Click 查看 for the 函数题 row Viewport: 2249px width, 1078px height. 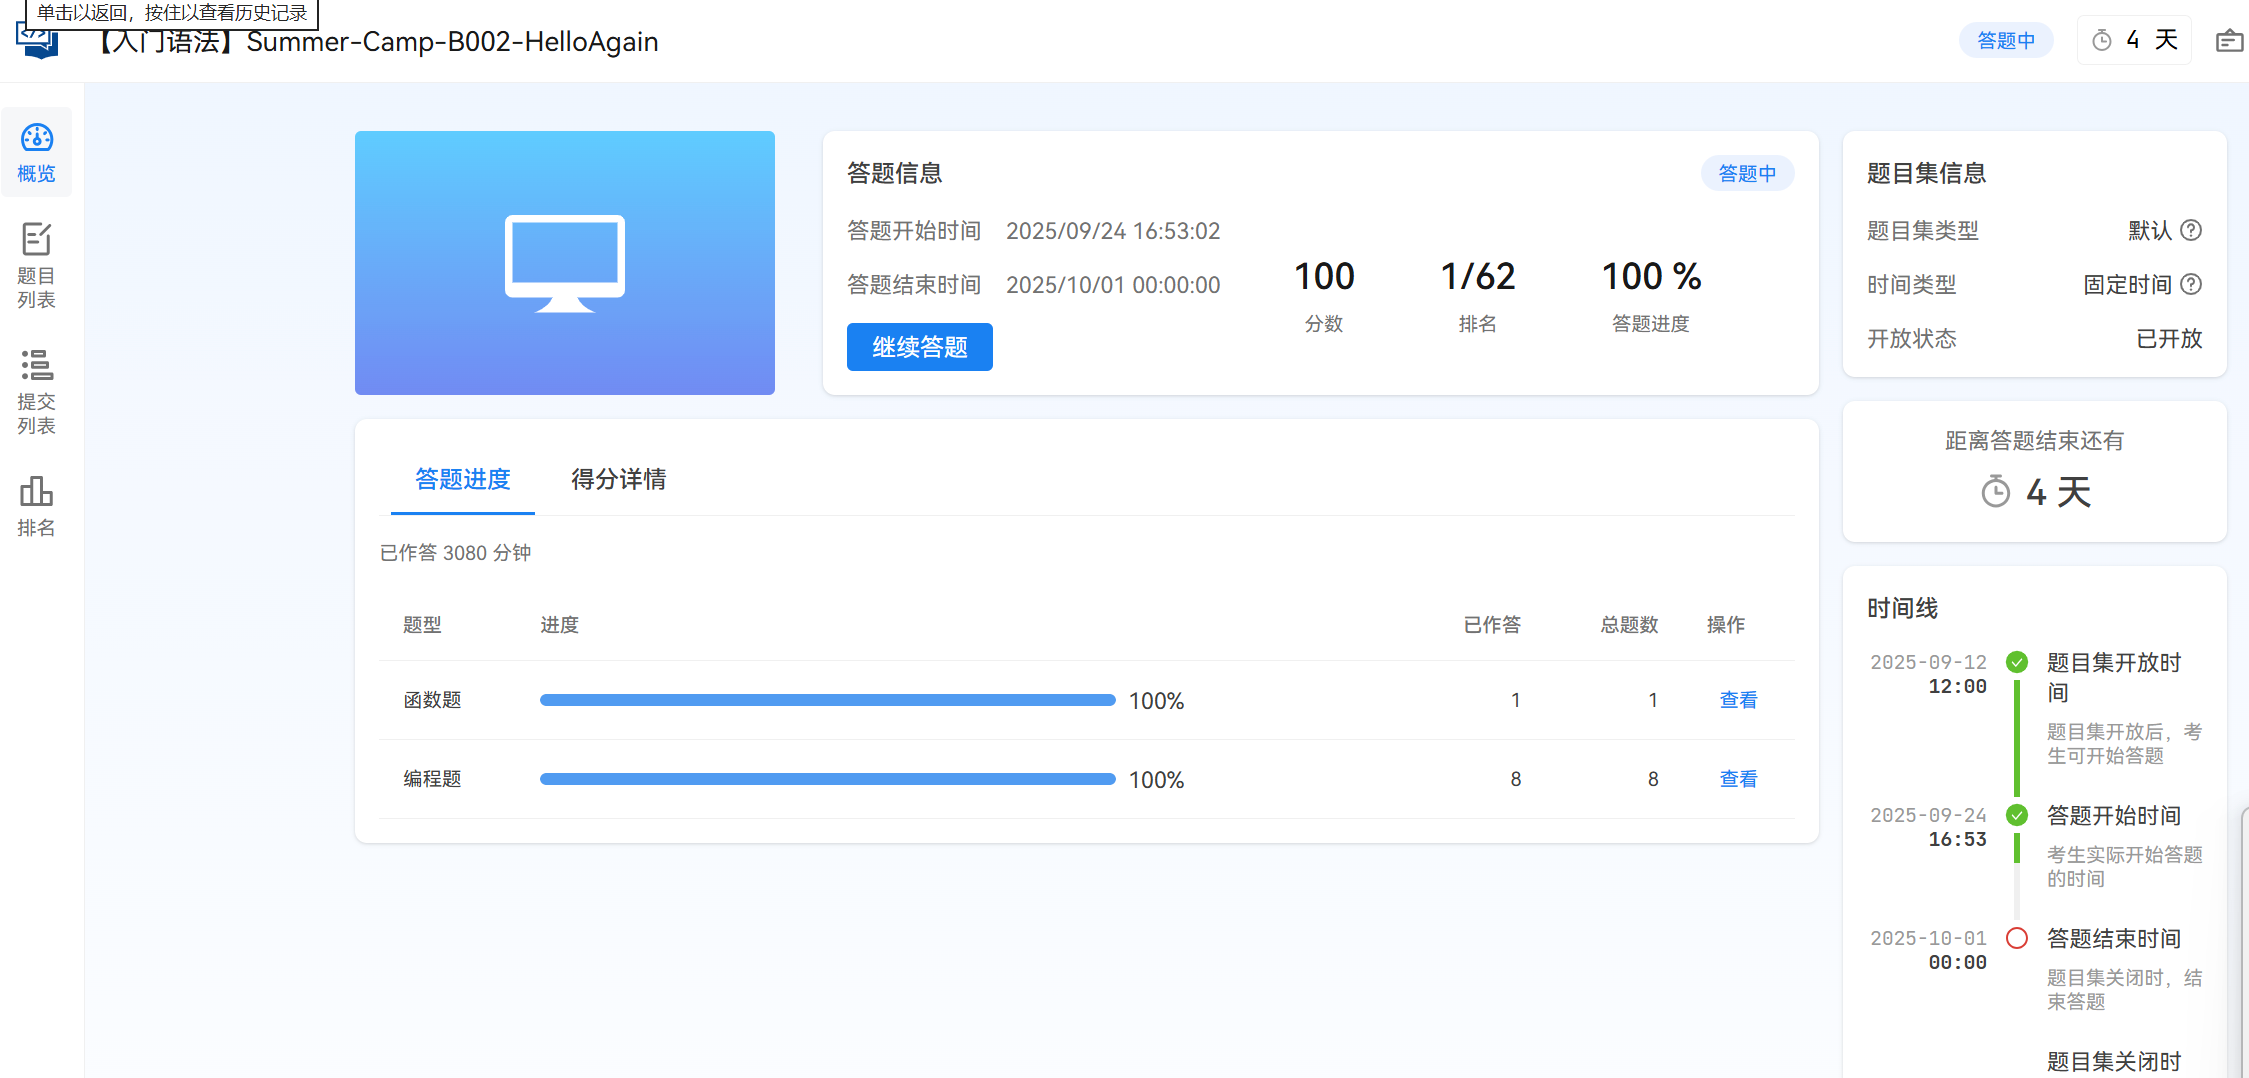tap(1738, 700)
